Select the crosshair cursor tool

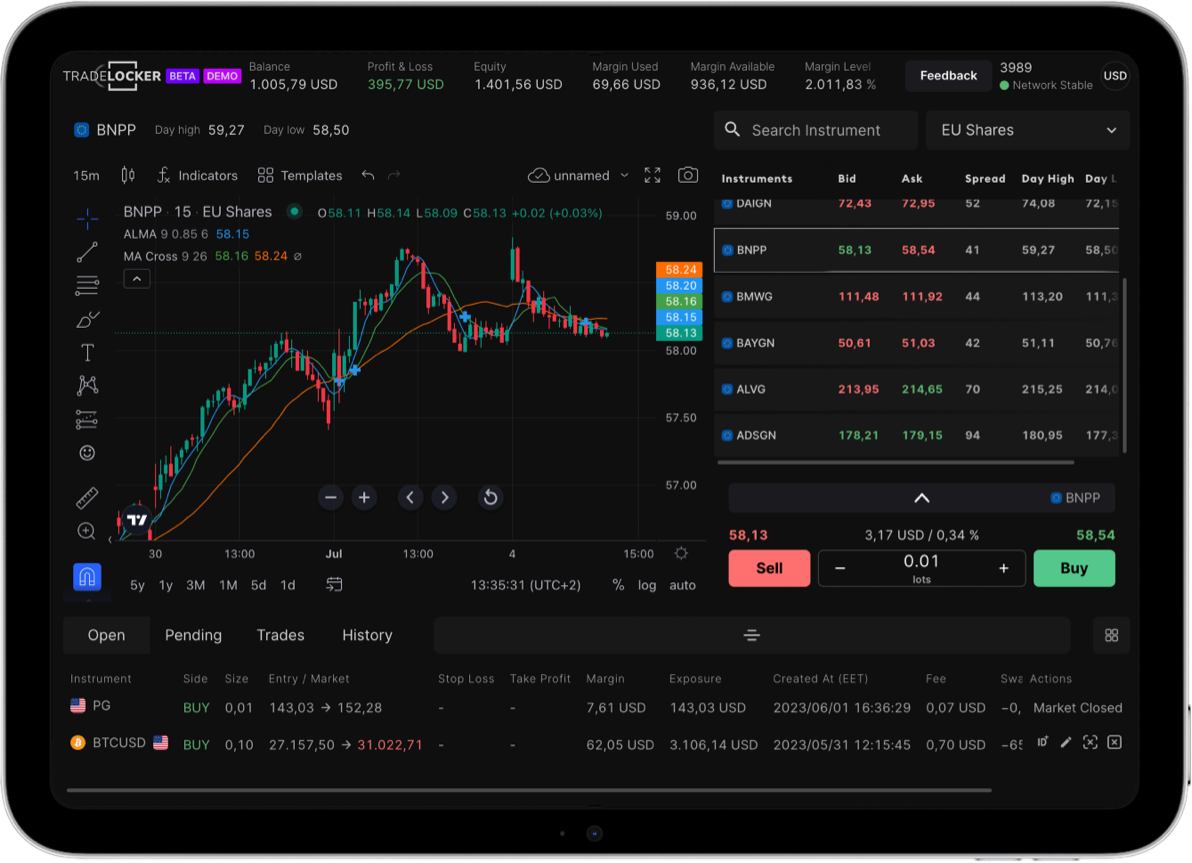pyautogui.click(x=87, y=219)
